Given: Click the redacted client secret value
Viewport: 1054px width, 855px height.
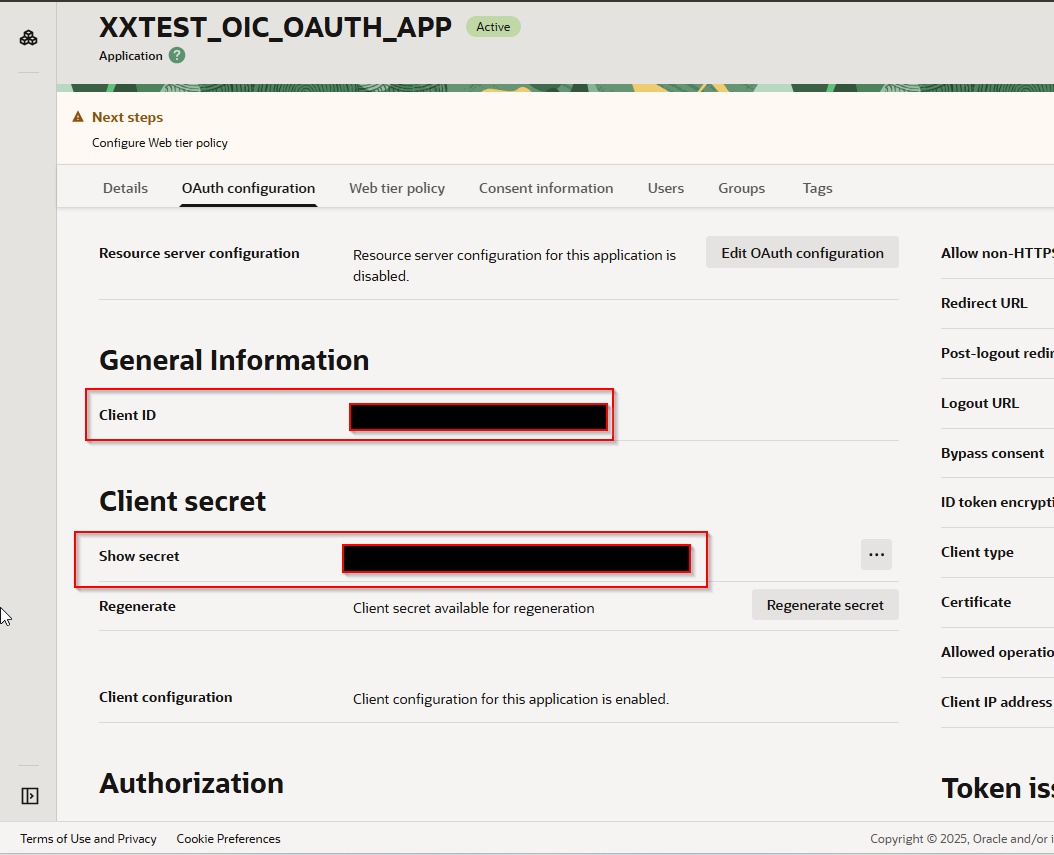Looking at the screenshot, I should 516,558.
